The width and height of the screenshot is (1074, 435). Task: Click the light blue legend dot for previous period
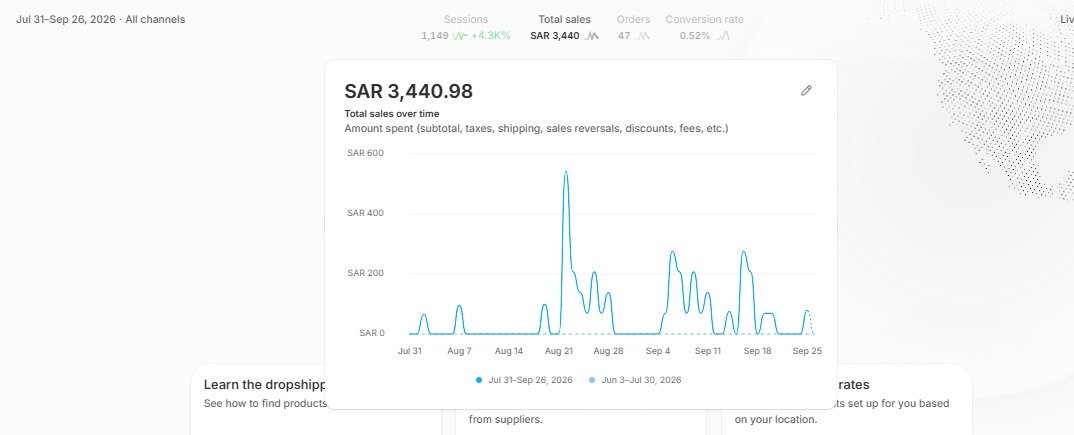click(x=592, y=380)
